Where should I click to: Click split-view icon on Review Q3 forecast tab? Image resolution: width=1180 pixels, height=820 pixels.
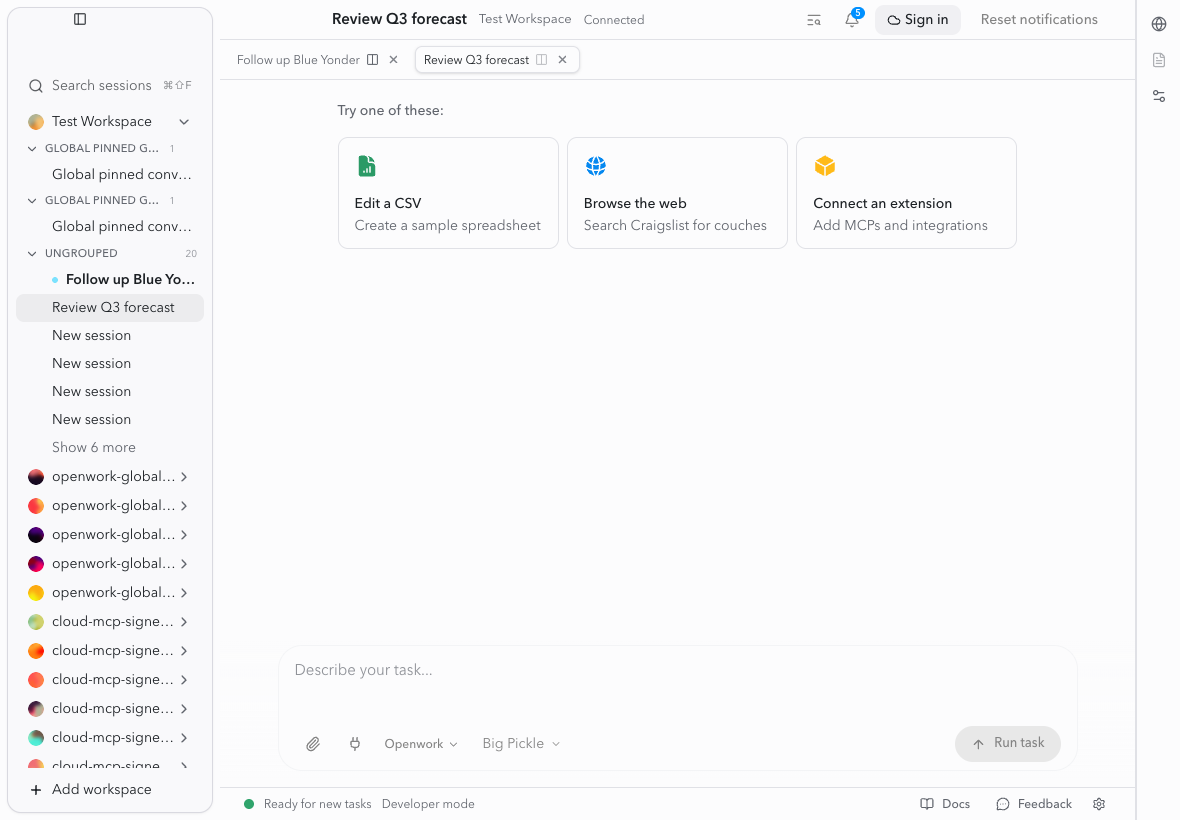[x=541, y=59]
